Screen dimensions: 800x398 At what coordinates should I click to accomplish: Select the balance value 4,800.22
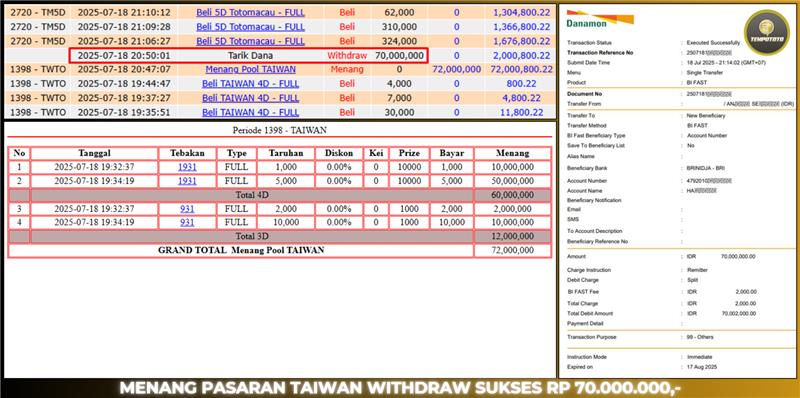pos(521,98)
